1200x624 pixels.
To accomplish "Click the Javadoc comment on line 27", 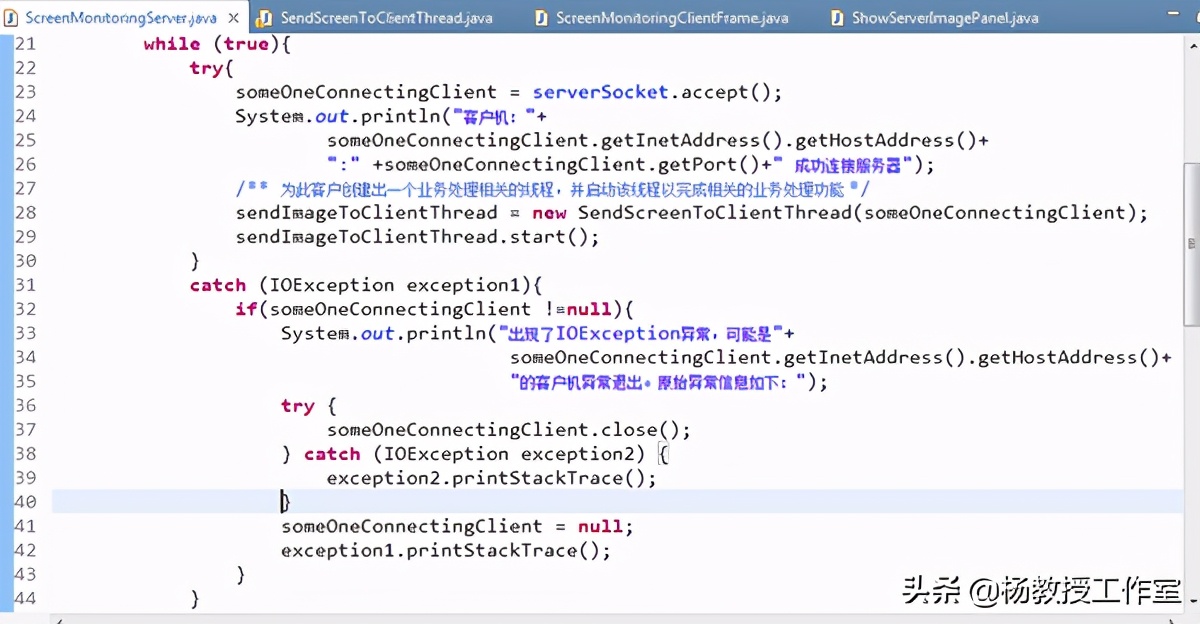I will pos(553,189).
